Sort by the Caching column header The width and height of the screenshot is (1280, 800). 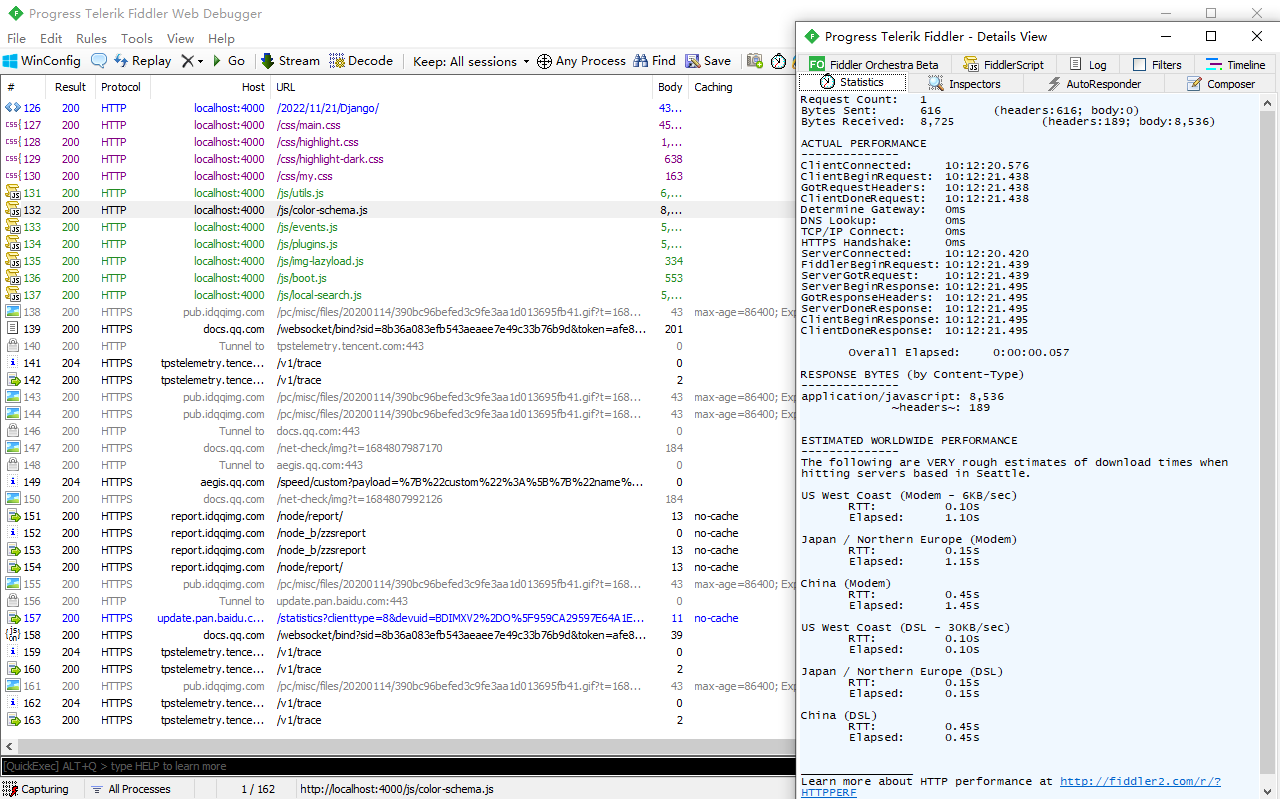tap(742, 87)
